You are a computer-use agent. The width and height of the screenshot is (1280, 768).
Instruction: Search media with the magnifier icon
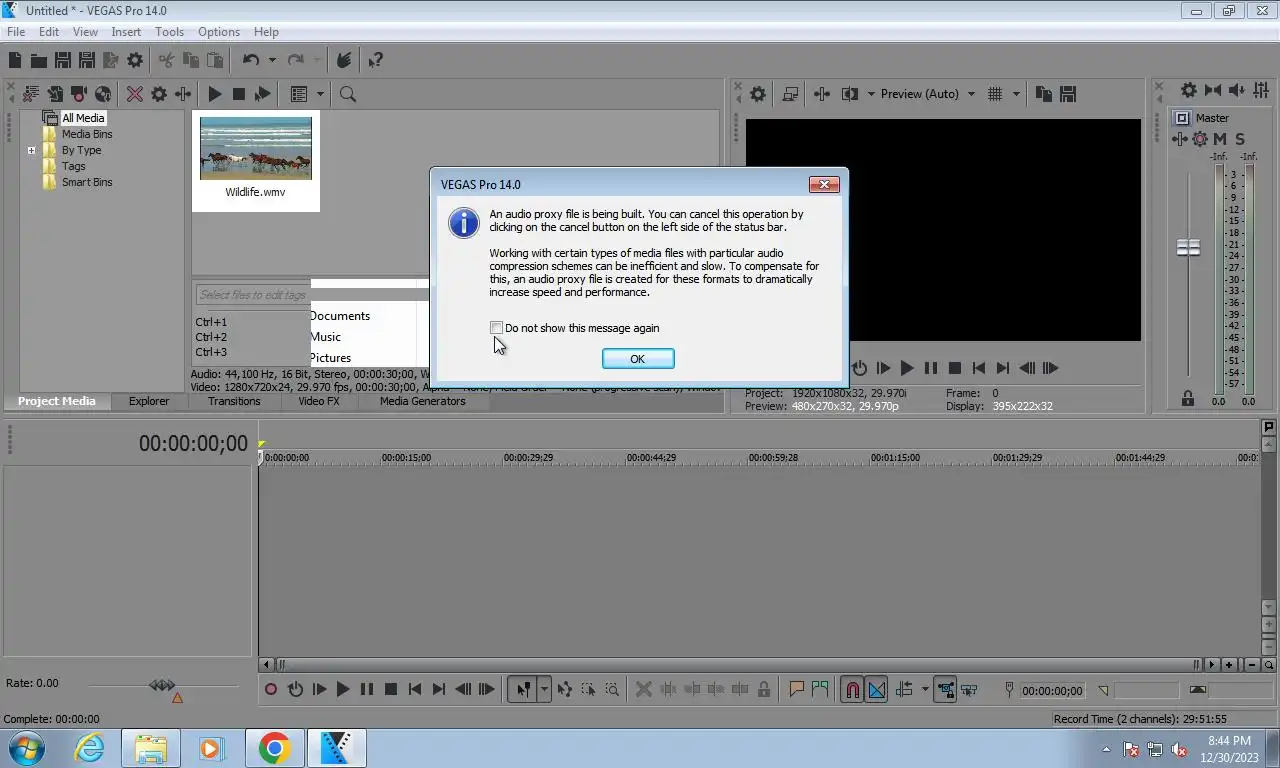click(x=348, y=94)
